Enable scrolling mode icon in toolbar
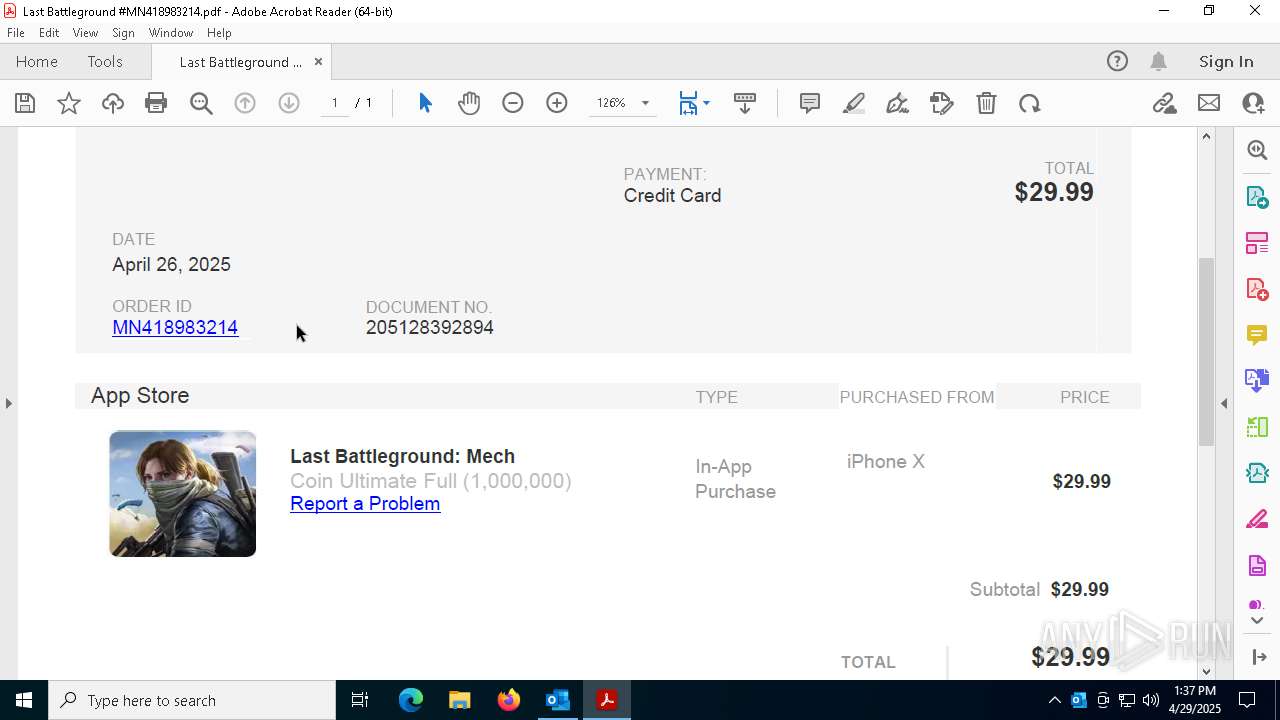1280x720 pixels. click(745, 103)
